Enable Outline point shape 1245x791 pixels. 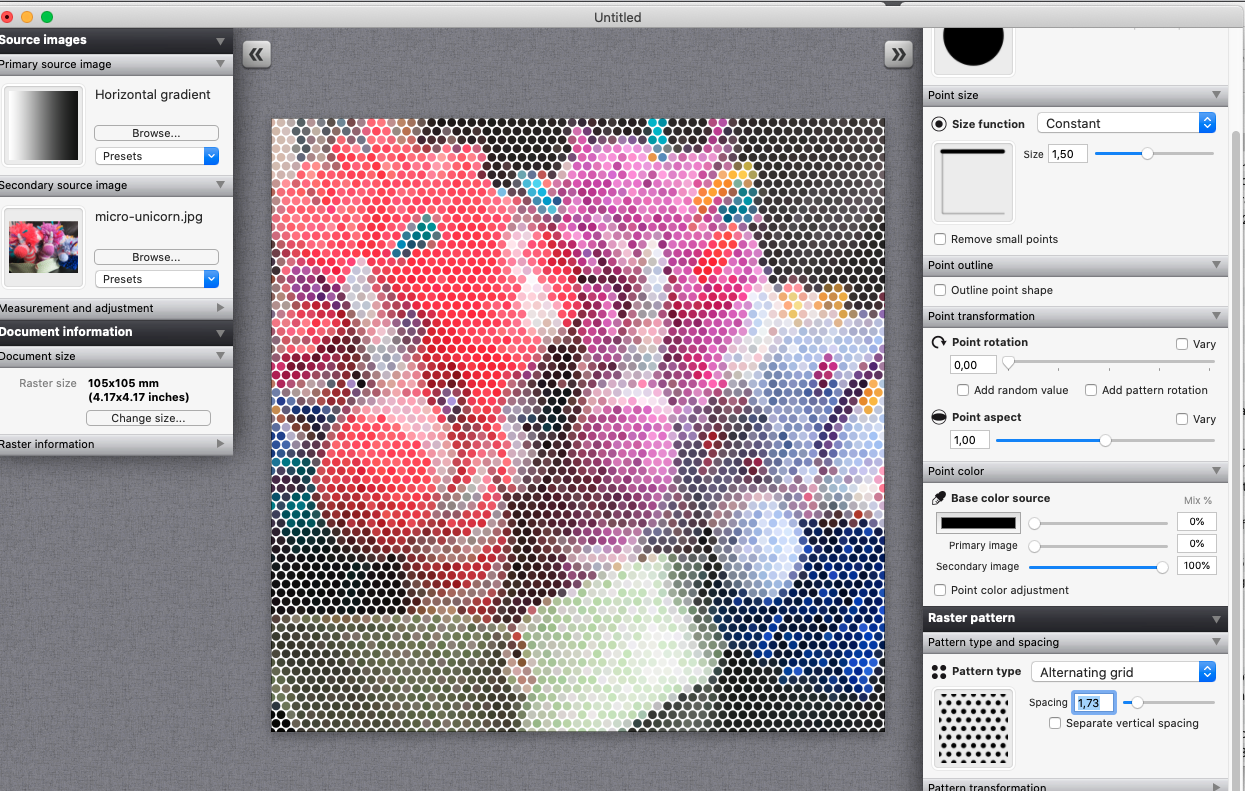(x=939, y=290)
